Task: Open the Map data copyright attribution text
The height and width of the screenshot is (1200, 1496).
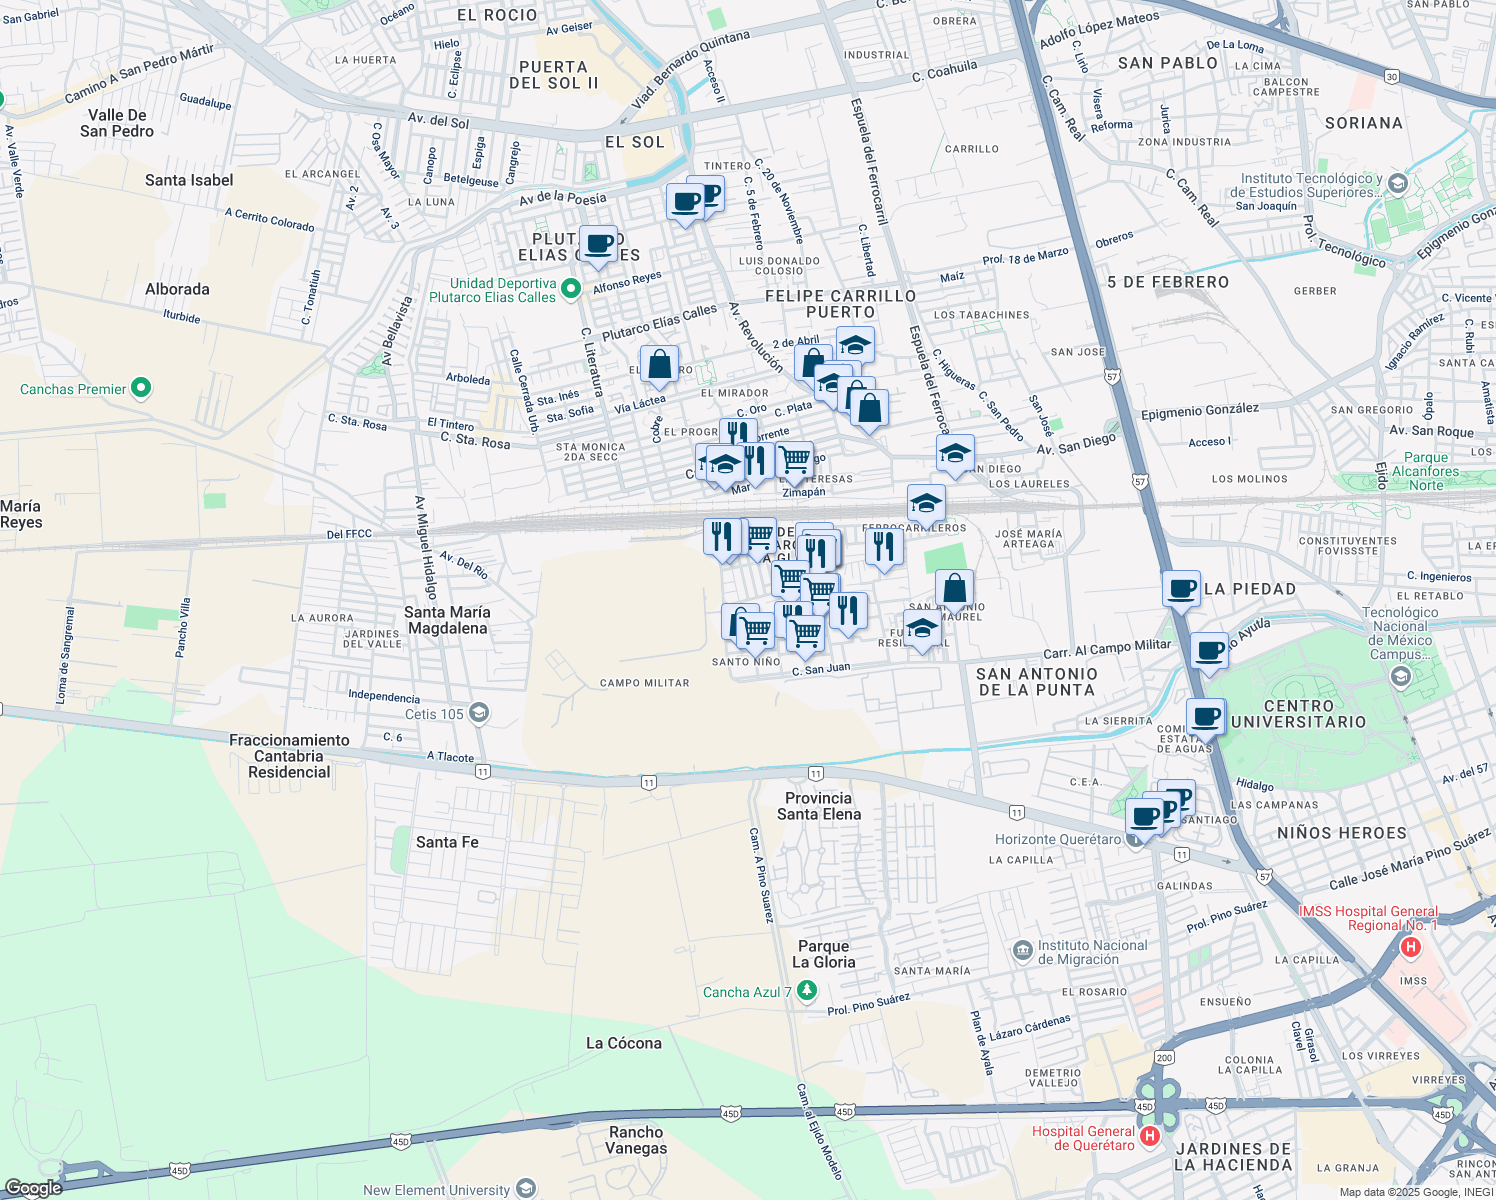Action: pos(1405,1191)
